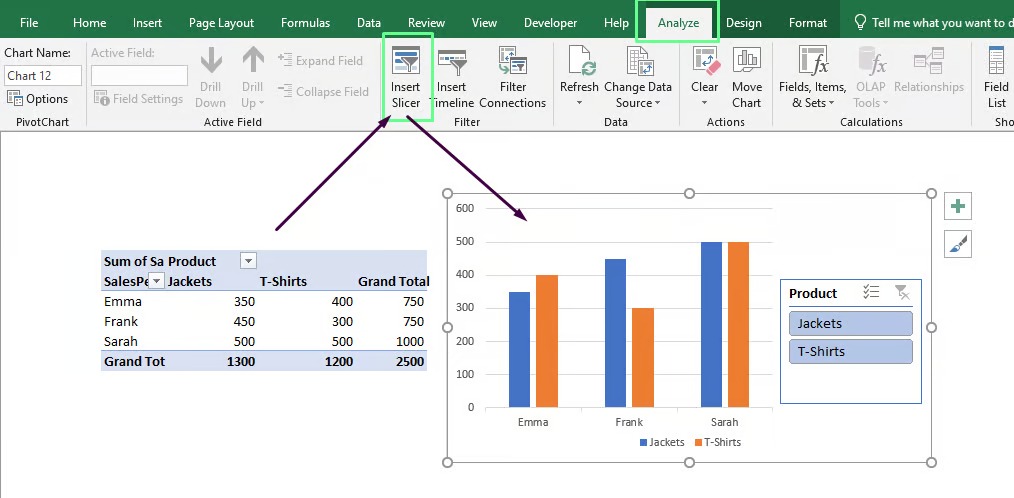Open Chart Styles paintbrush button
Viewport: 1014px width, 498px height.
(958, 243)
